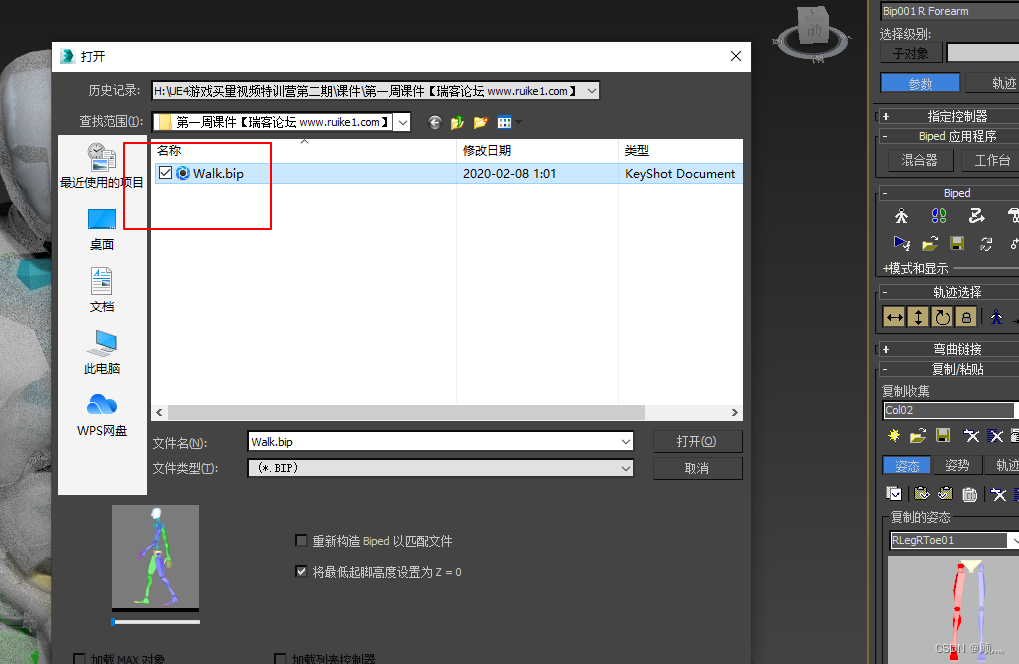Create new collection with star icon
The height and width of the screenshot is (664, 1019).
pos(894,435)
